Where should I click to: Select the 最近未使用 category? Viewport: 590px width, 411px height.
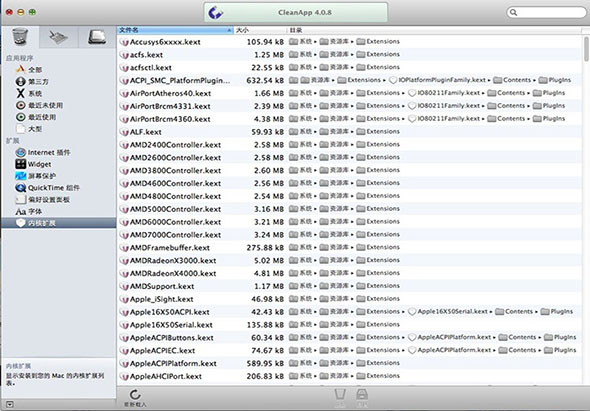pyautogui.click(x=39, y=105)
